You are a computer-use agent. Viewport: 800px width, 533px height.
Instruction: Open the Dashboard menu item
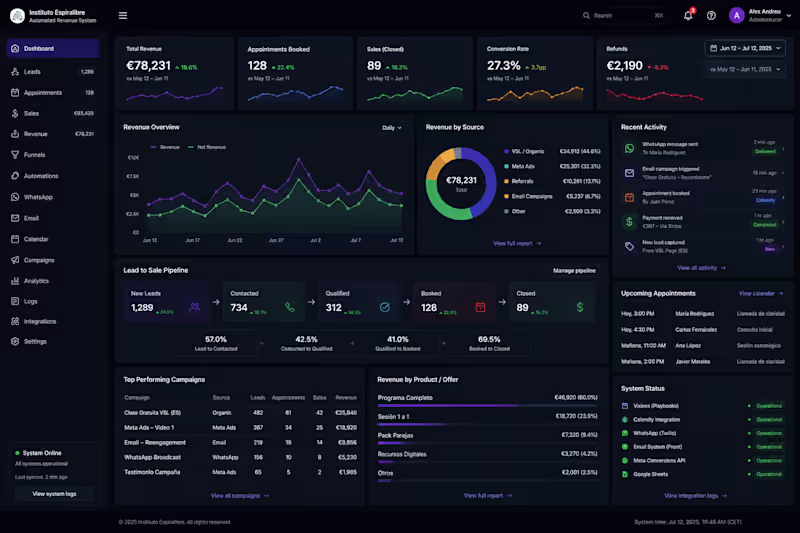pyautogui.click(x=53, y=48)
